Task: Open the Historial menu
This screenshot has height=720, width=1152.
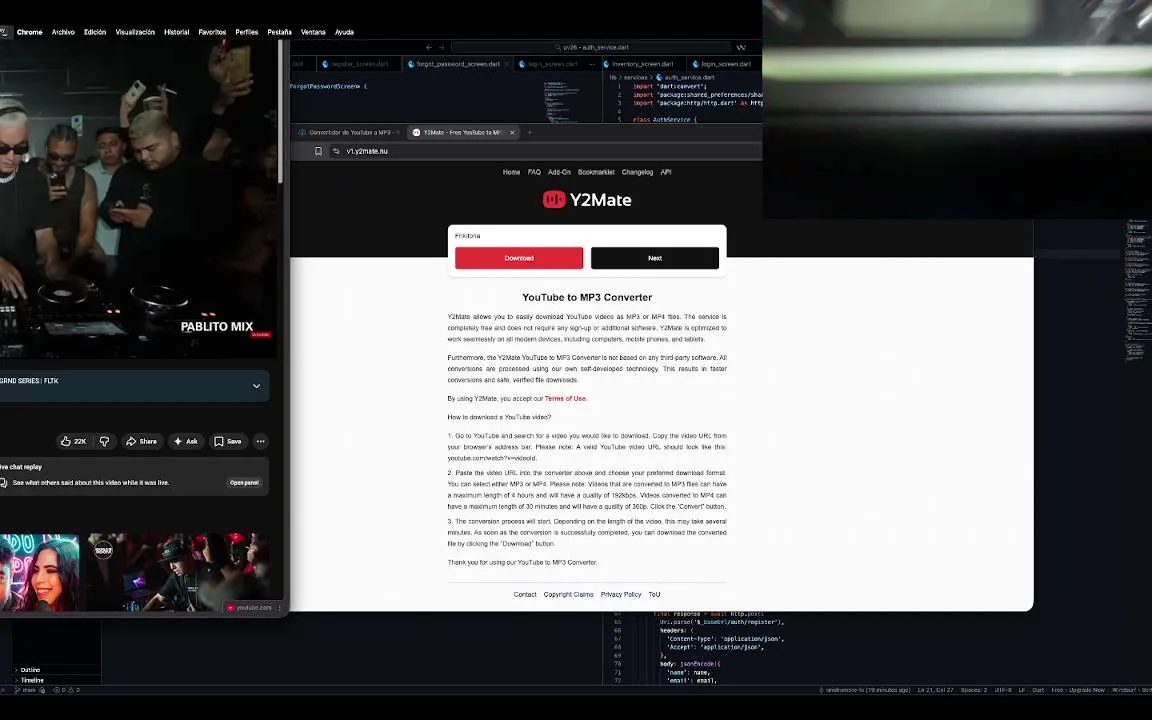Action: pos(176,32)
